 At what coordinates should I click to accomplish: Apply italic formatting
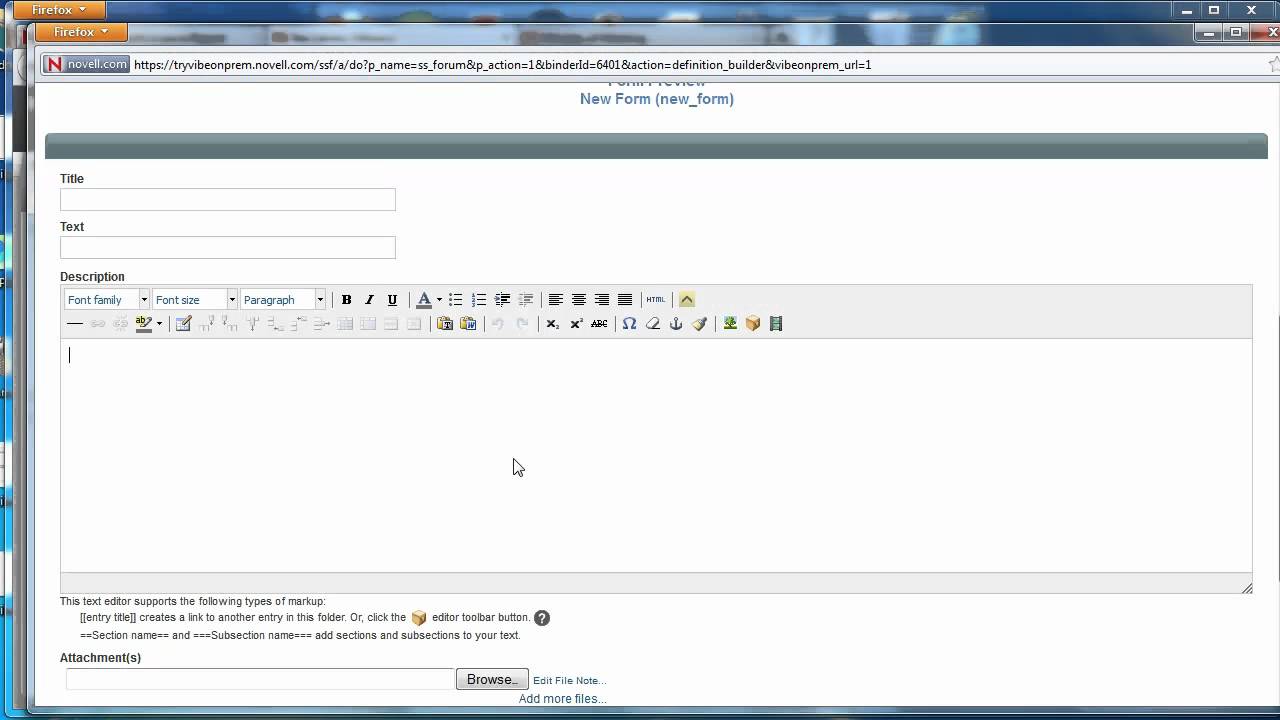pos(369,300)
